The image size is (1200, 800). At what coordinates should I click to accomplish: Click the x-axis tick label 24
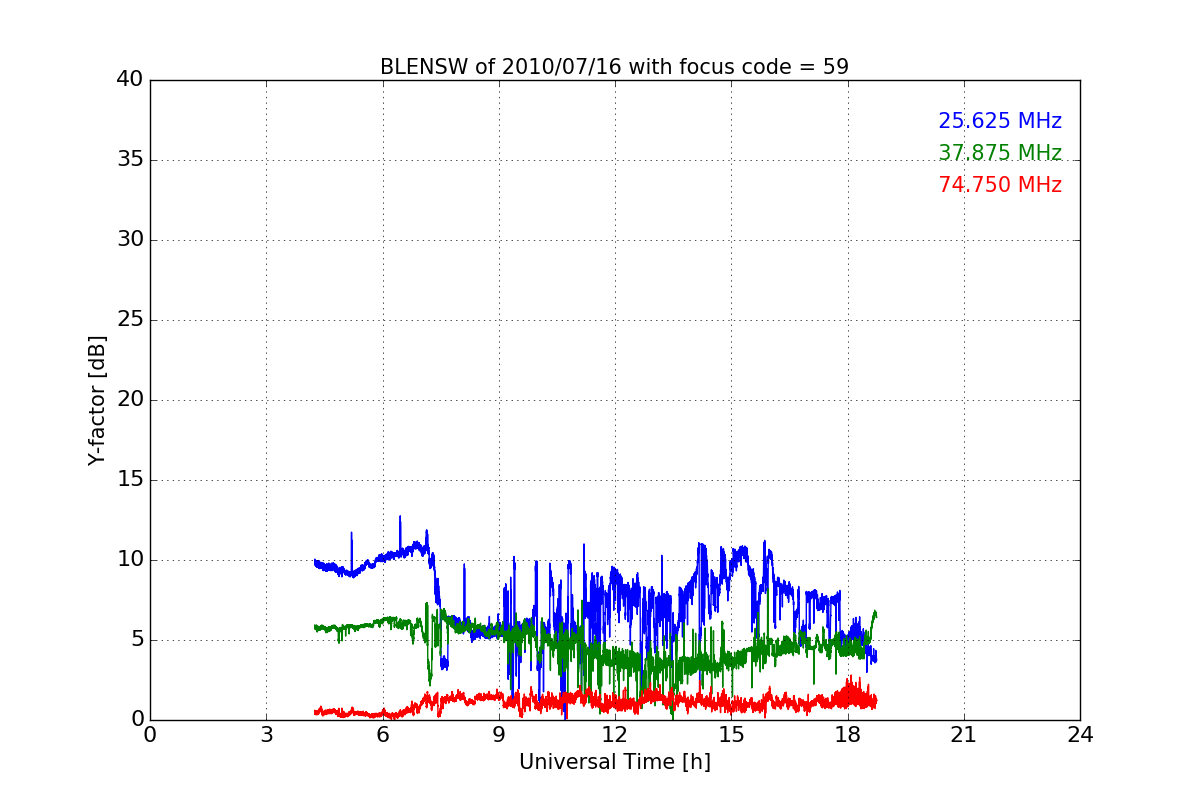pyautogui.click(x=1080, y=735)
